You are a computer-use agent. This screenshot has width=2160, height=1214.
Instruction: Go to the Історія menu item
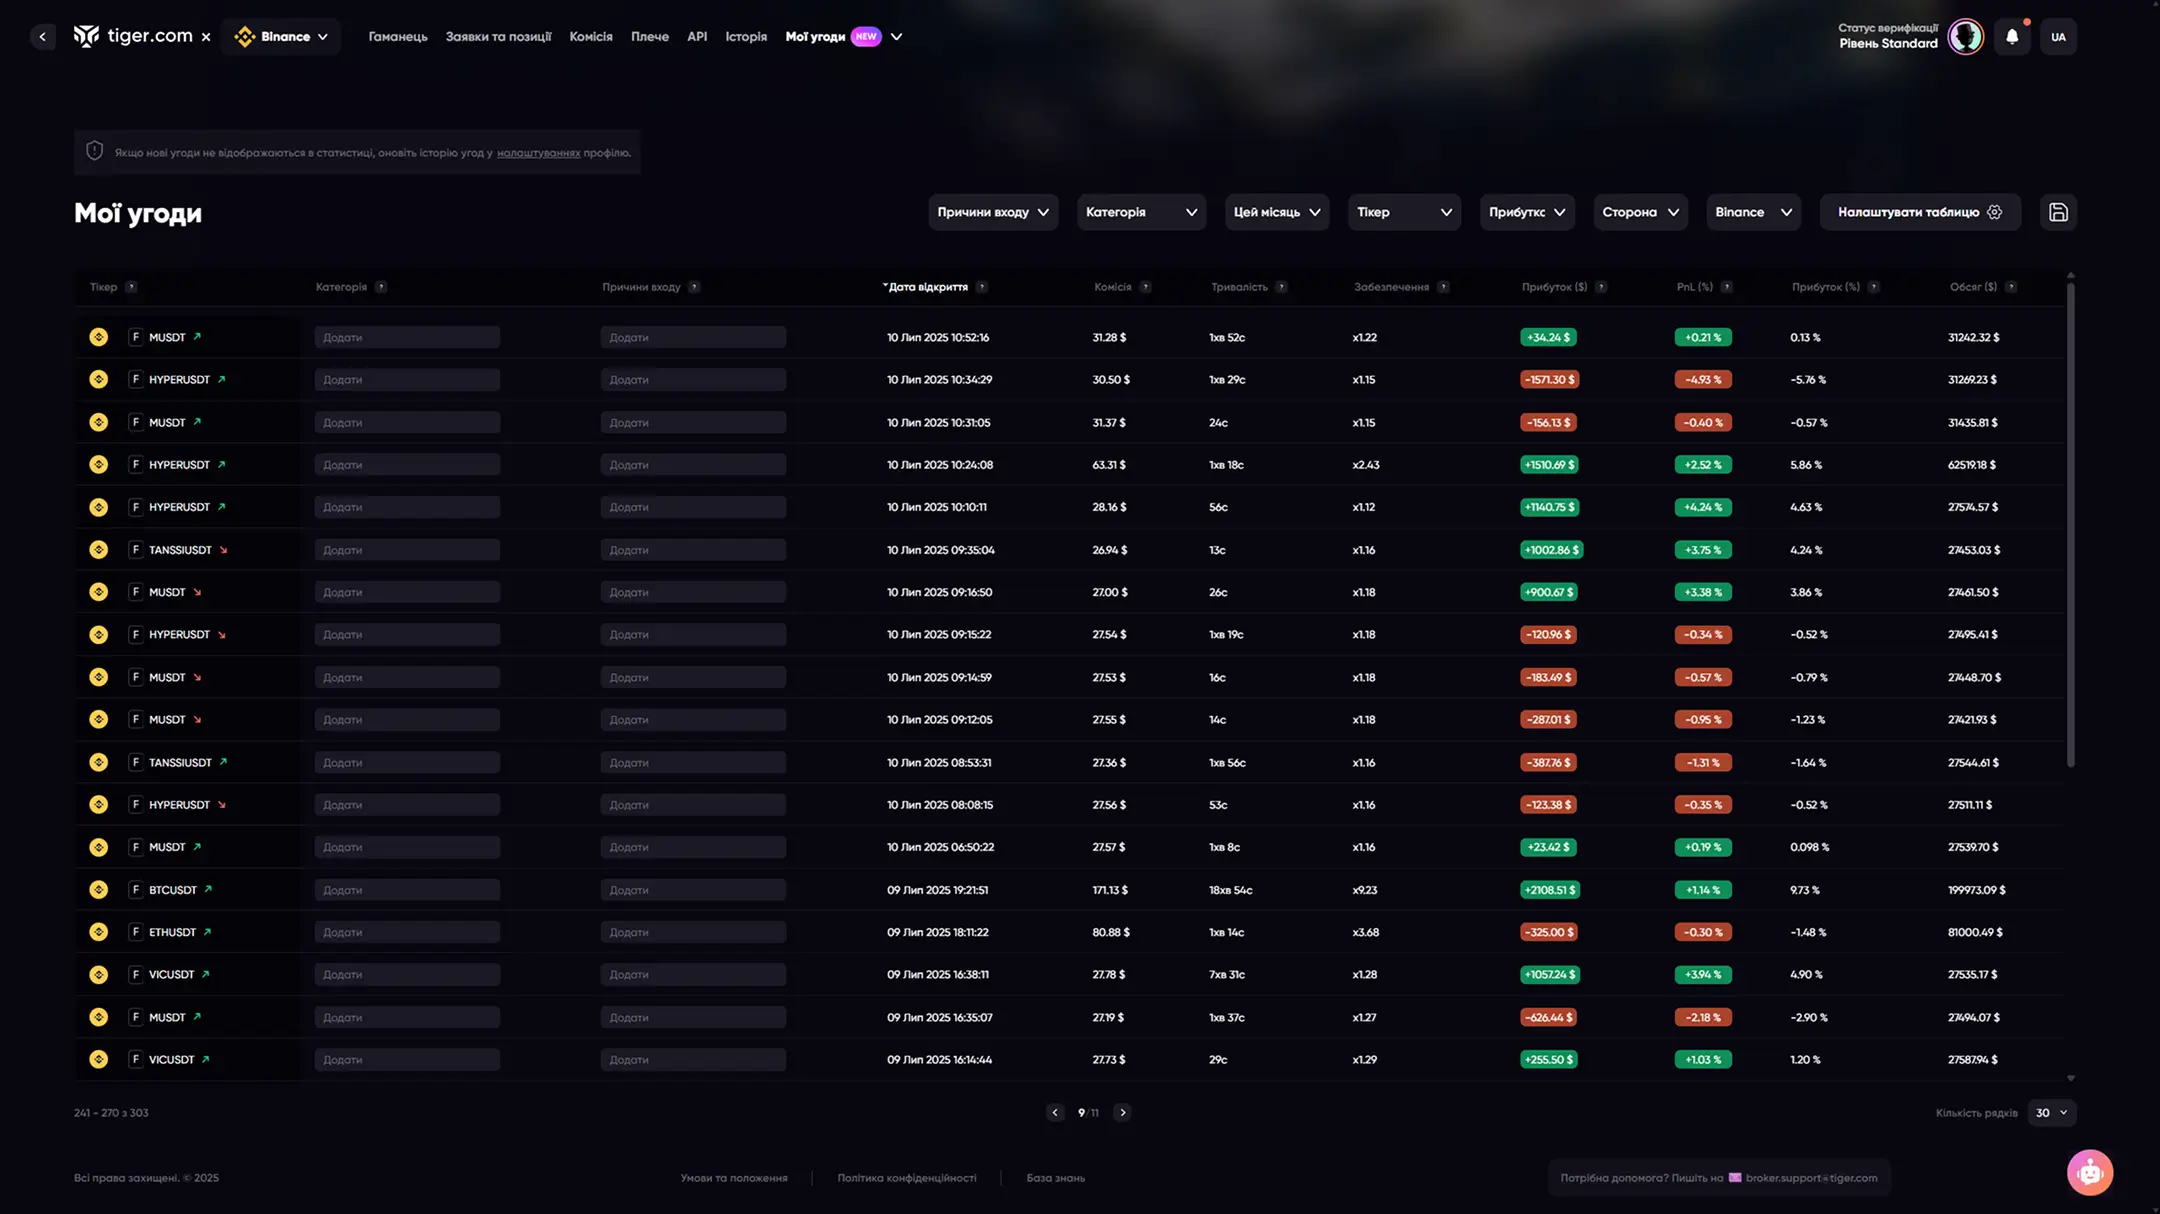tap(746, 37)
